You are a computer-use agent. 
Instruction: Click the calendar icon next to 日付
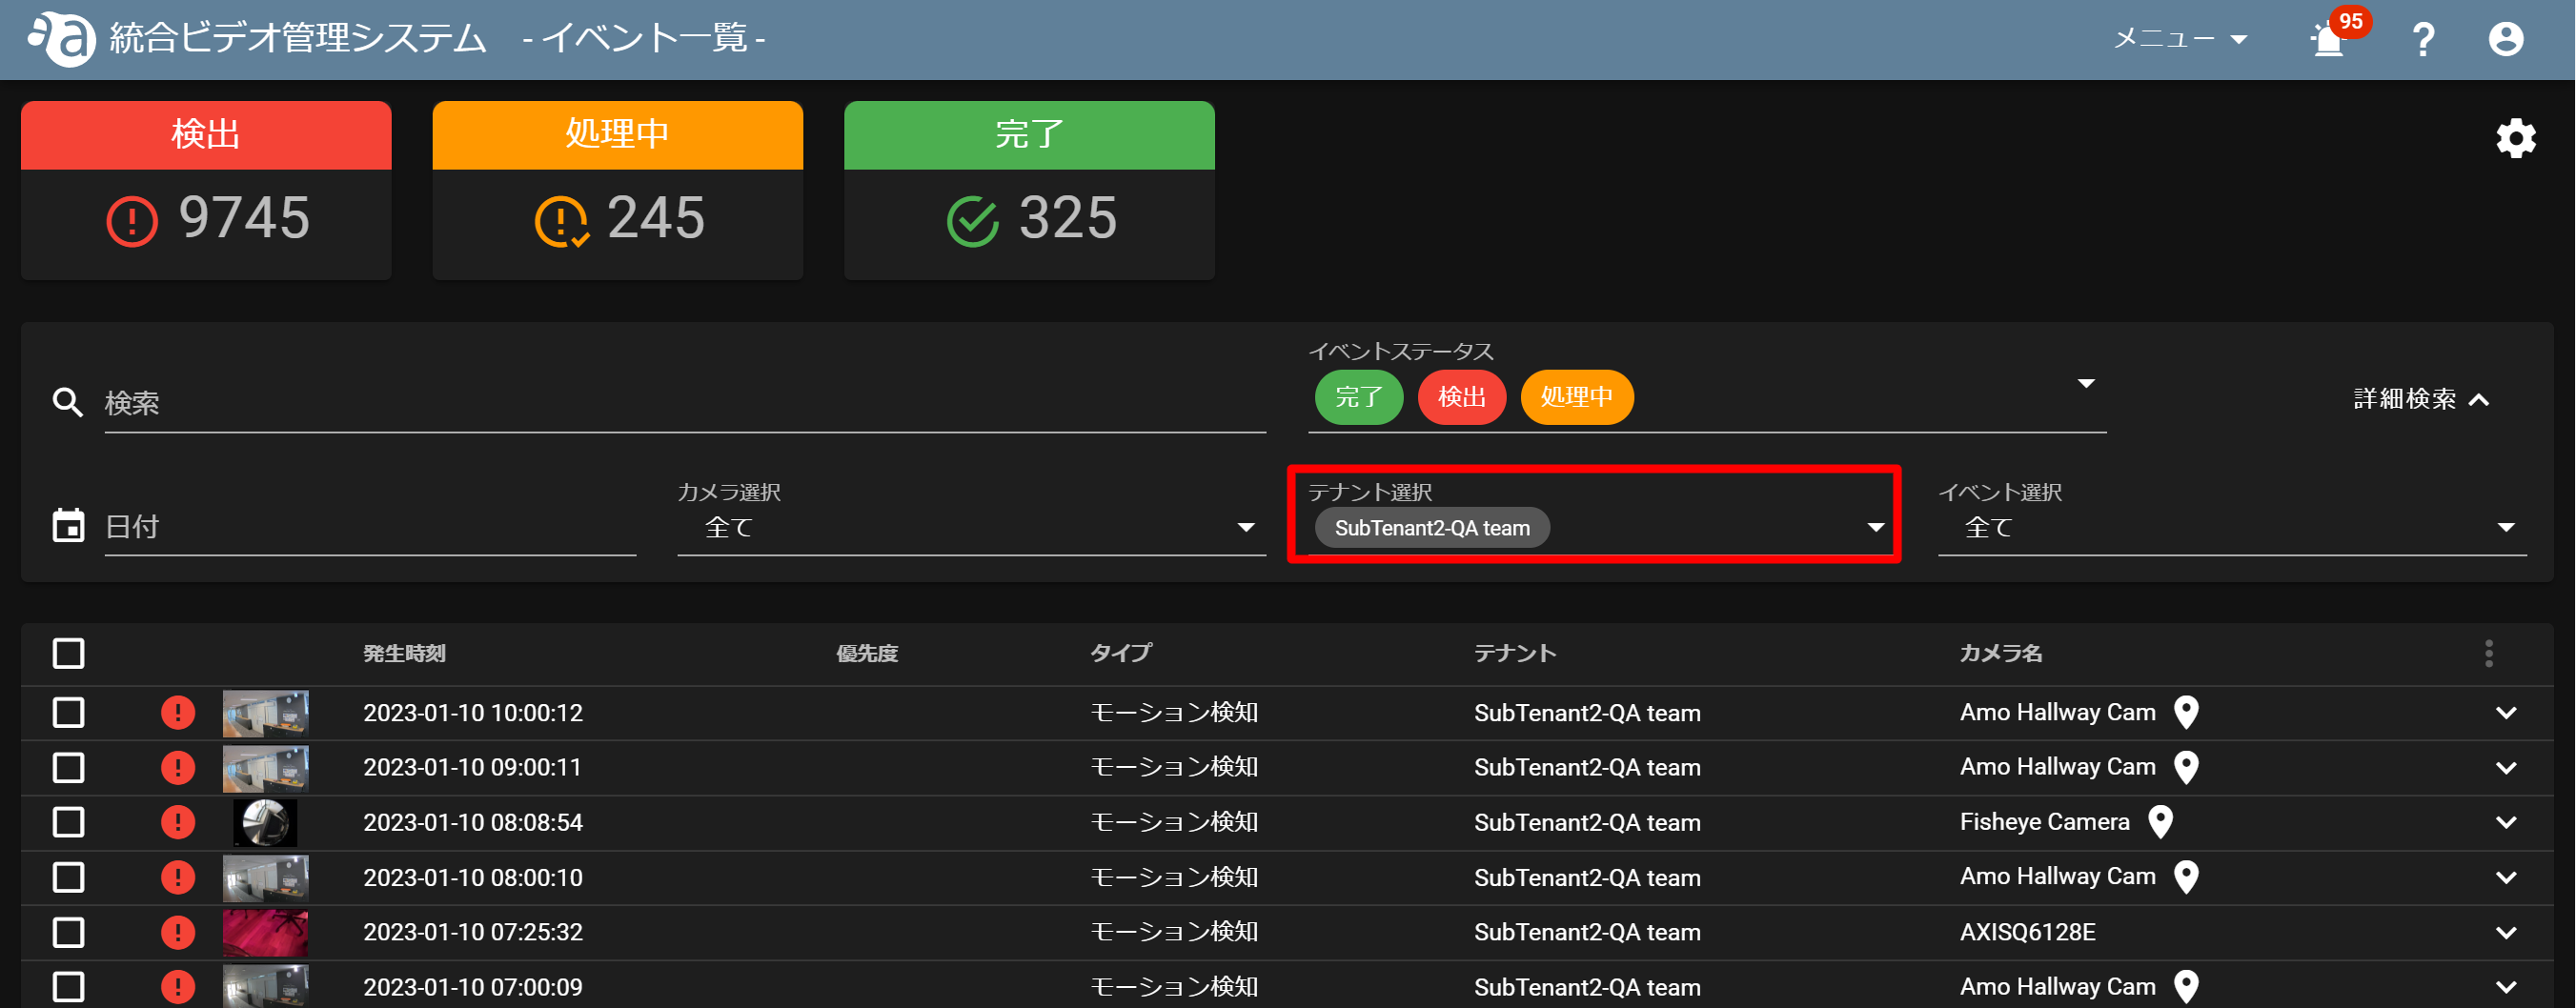68,526
